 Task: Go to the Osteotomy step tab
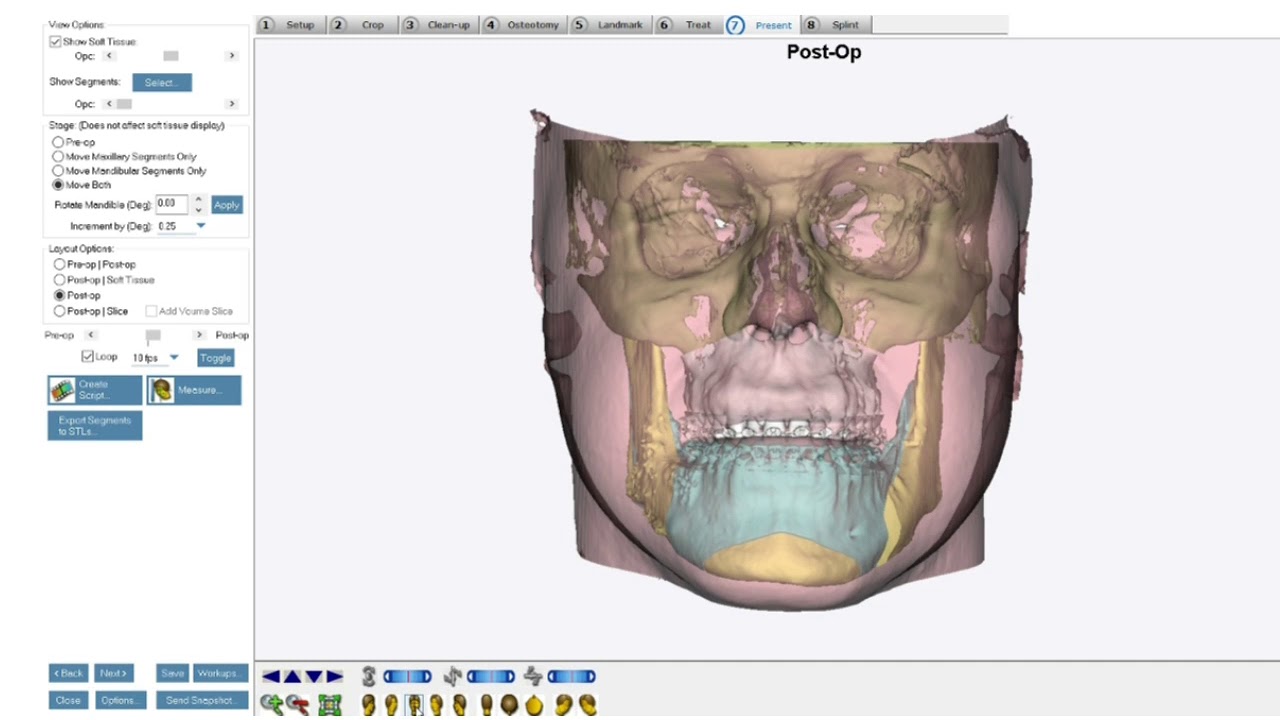click(522, 25)
